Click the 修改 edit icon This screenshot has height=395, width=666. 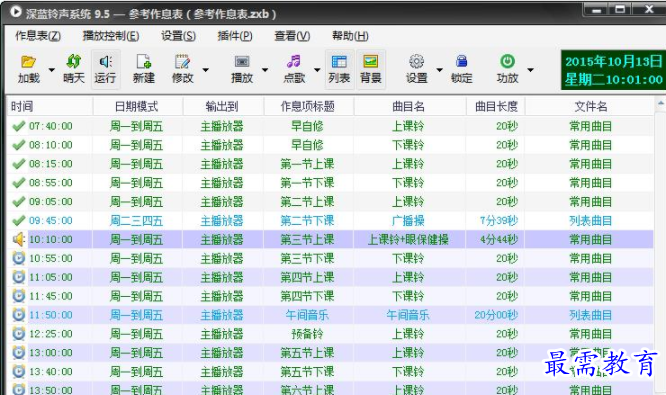(183, 62)
